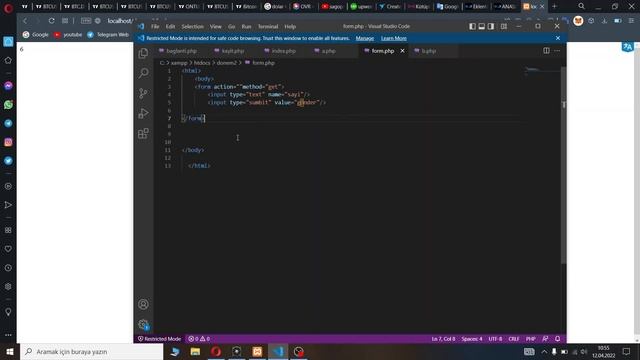
Task: Open errors and warnings count in status bar
Action: click(x=199, y=339)
